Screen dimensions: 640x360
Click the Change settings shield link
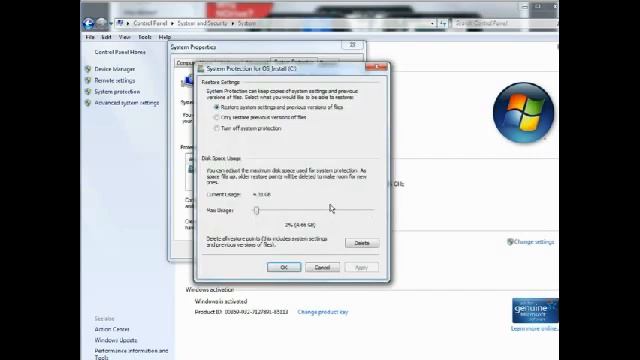[531, 242]
